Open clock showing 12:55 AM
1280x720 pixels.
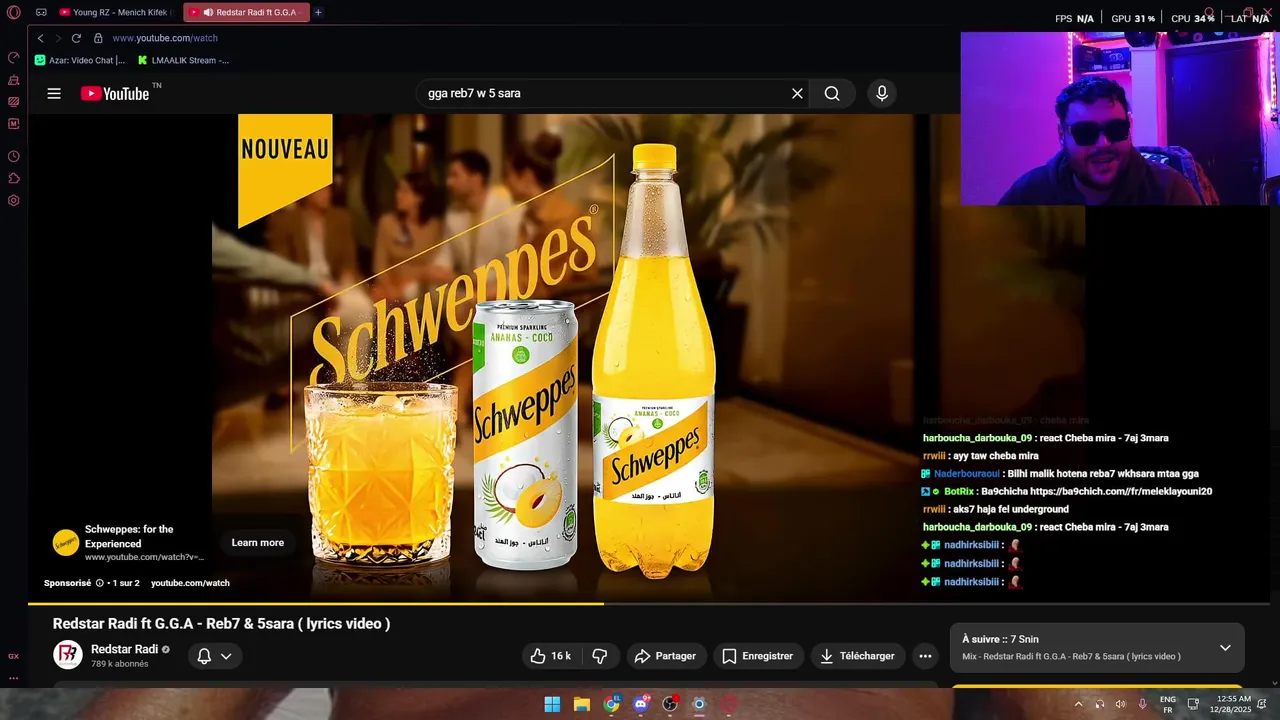coord(1233,704)
